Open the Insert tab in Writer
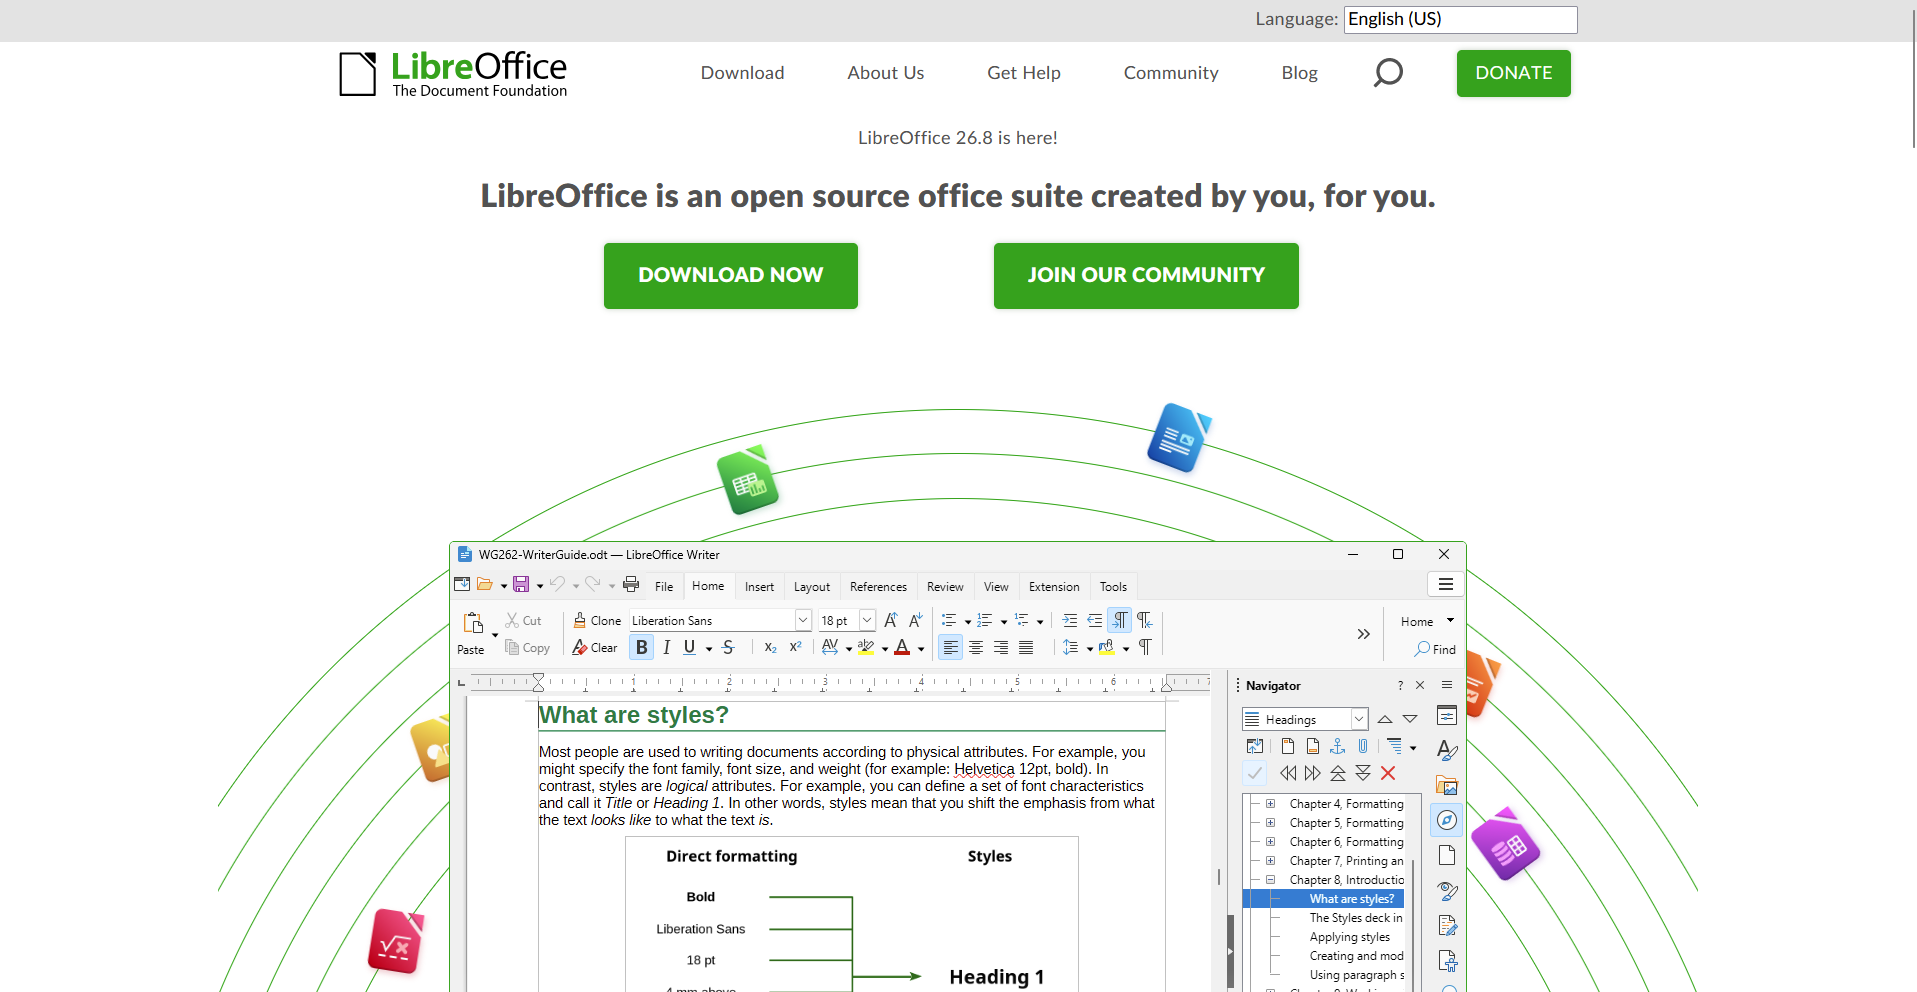 click(759, 587)
